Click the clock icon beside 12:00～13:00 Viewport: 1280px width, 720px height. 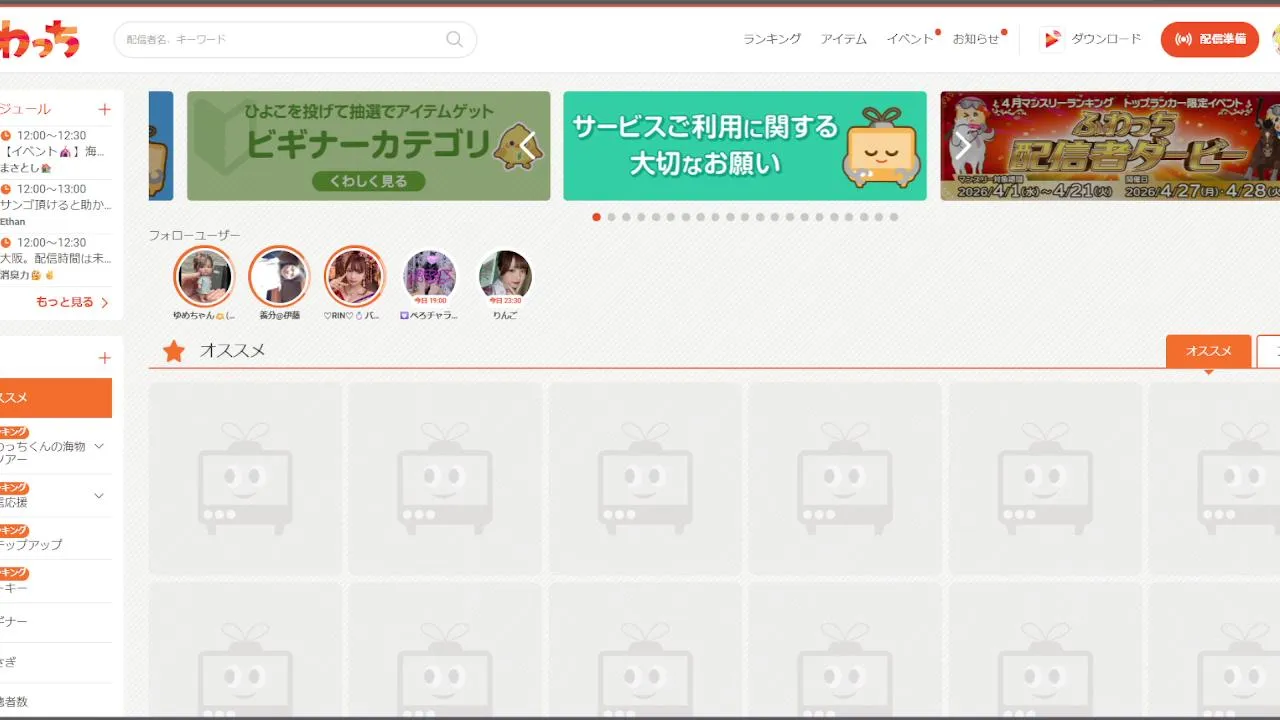coord(6,189)
